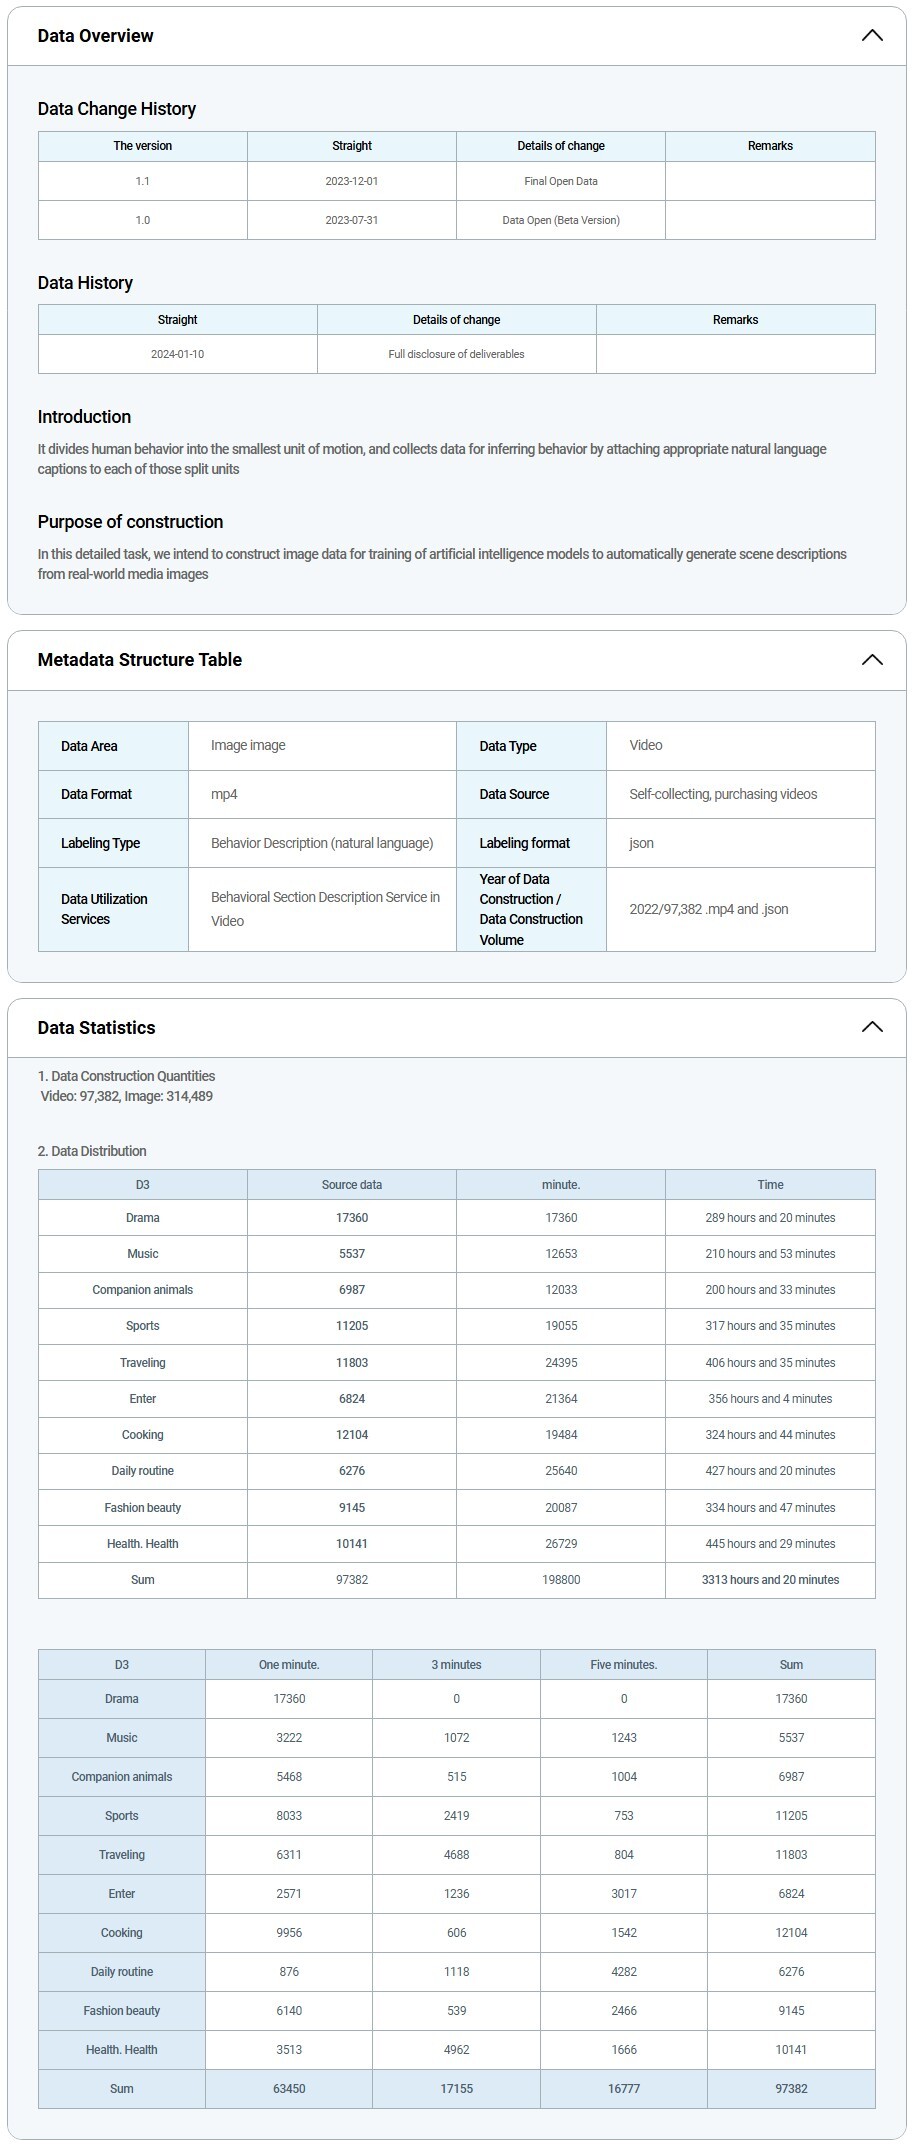Image resolution: width=913 pixels, height=2148 pixels.
Task: Select Behavior Description (natural language) cell
Action: [321, 843]
